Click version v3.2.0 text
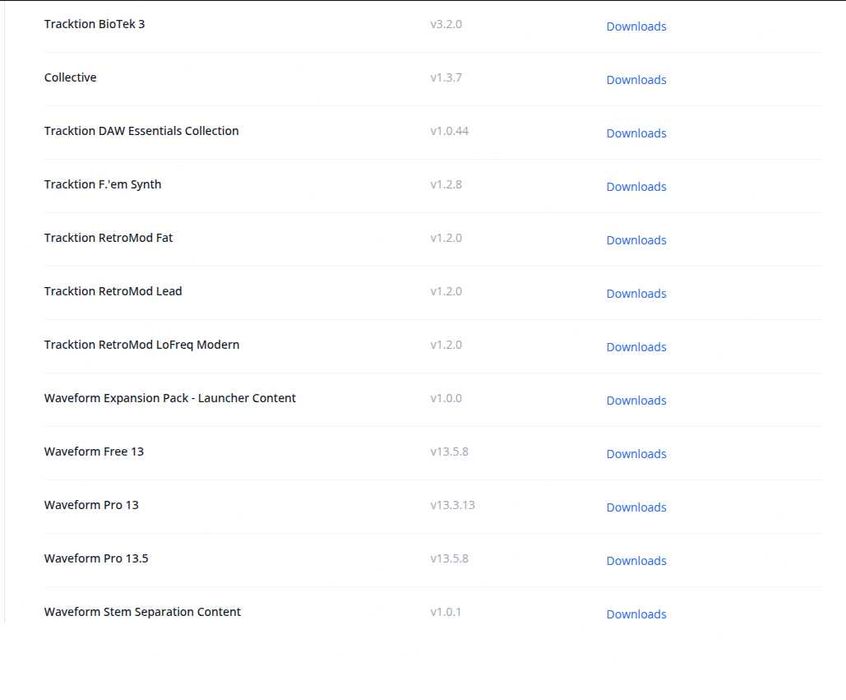The image size is (846, 700). click(446, 24)
